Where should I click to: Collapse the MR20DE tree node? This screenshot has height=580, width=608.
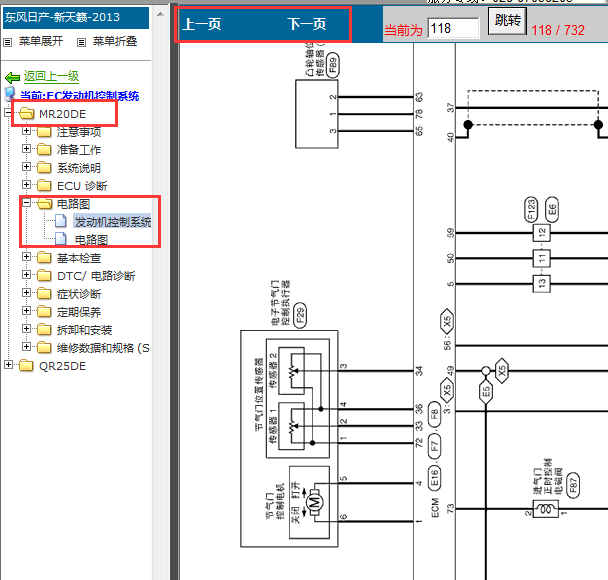click(x=8, y=113)
